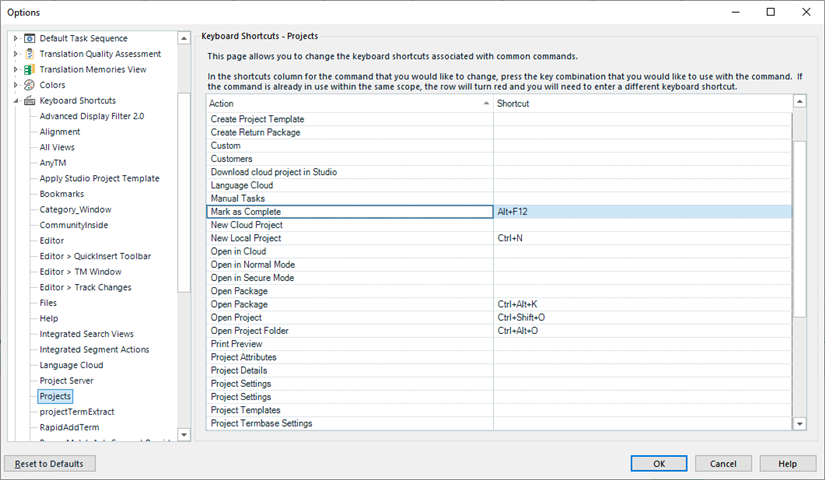This screenshot has width=825, height=480.
Task: Select the CommunityInside tree item
Action: (74, 225)
